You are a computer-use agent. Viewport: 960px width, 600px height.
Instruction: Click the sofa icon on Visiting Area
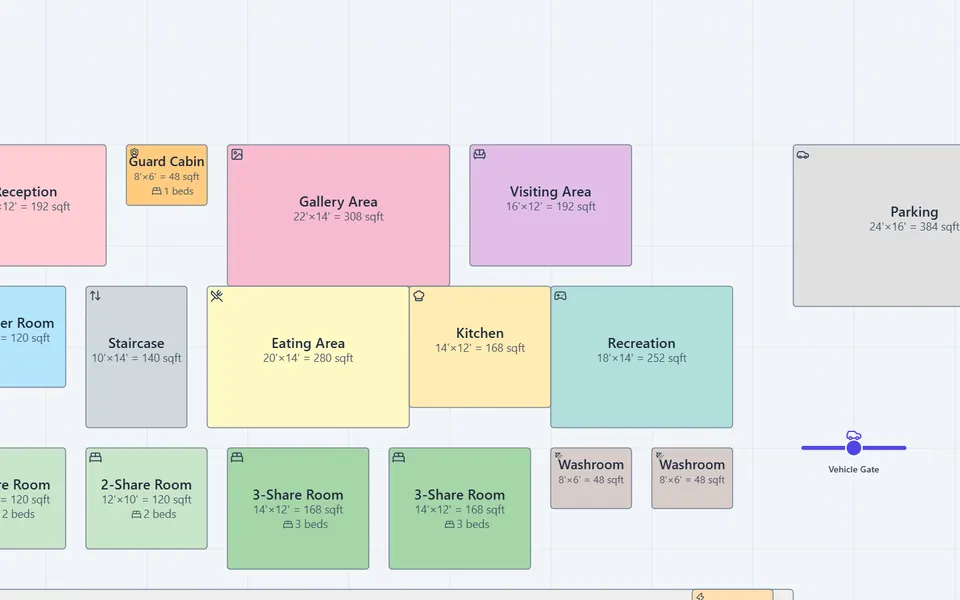479,154
